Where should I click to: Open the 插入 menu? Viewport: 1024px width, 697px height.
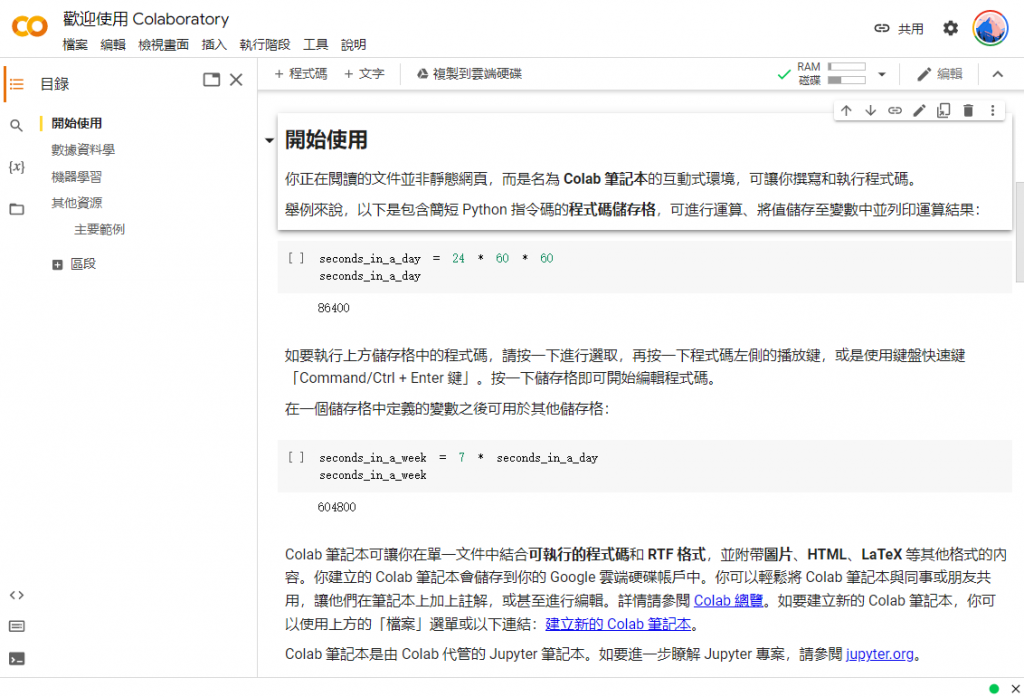[x=214, y=44]
